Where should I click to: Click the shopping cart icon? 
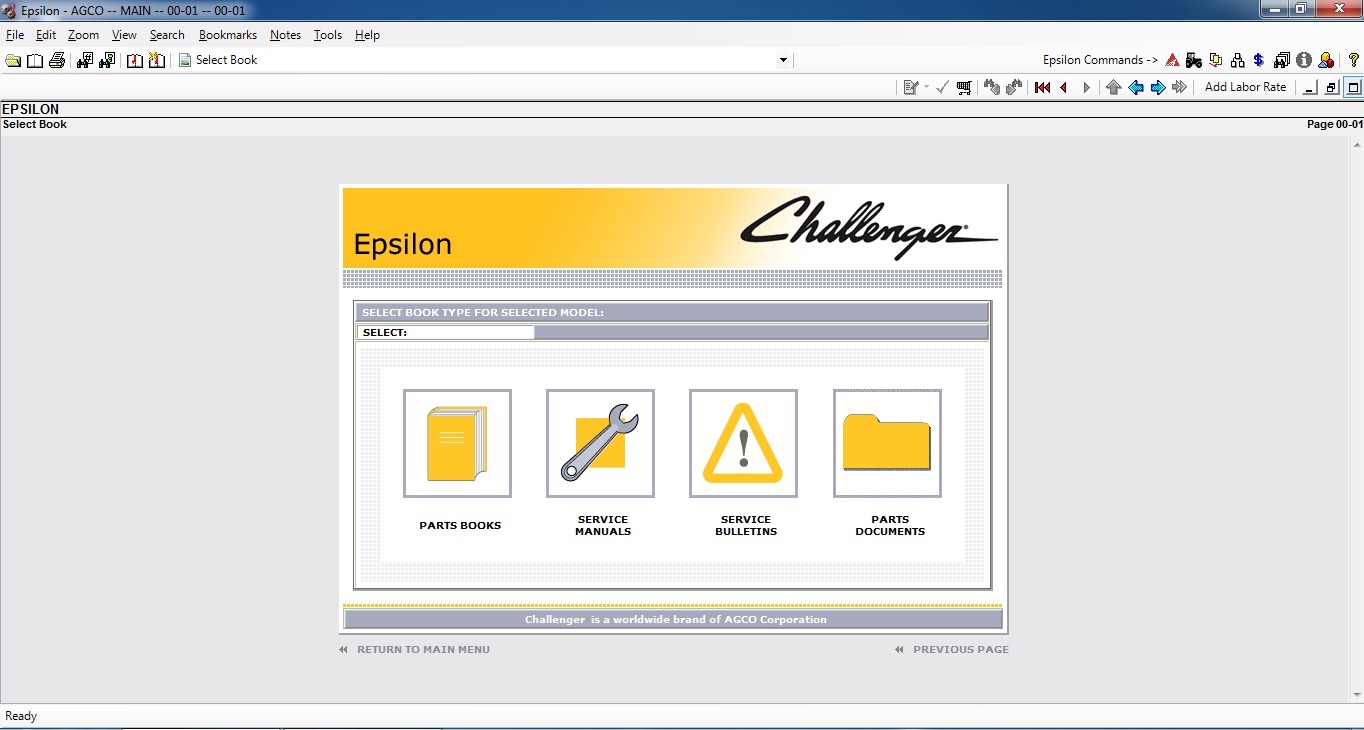coord(964,87)
